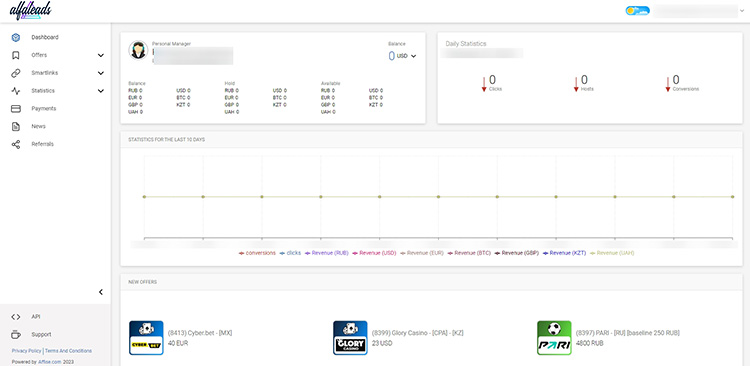Toggle Revenue (EUR) legend entry
This screenshot has height=366, width=750.
click(421, 253)
